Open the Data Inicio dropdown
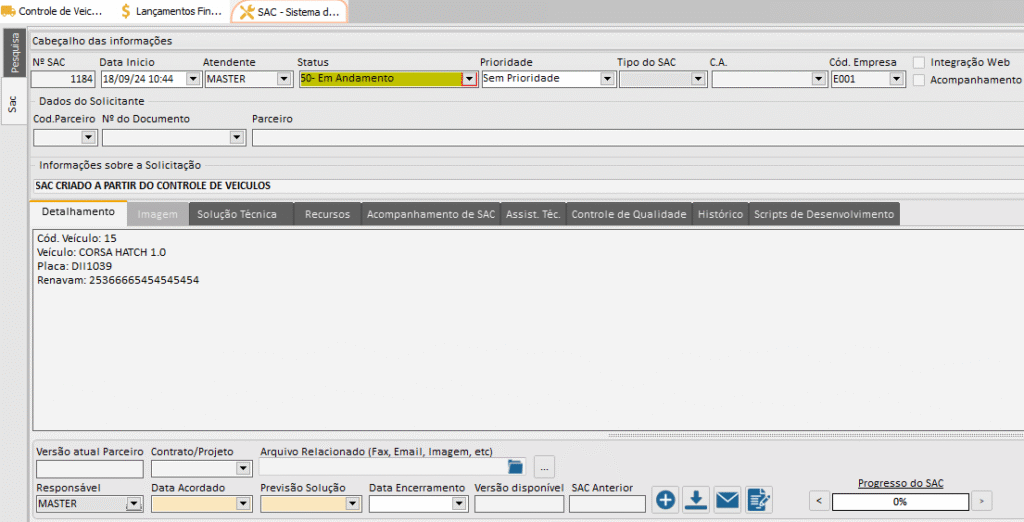Viewport: 1024px width, 522px height. point(193,79)
